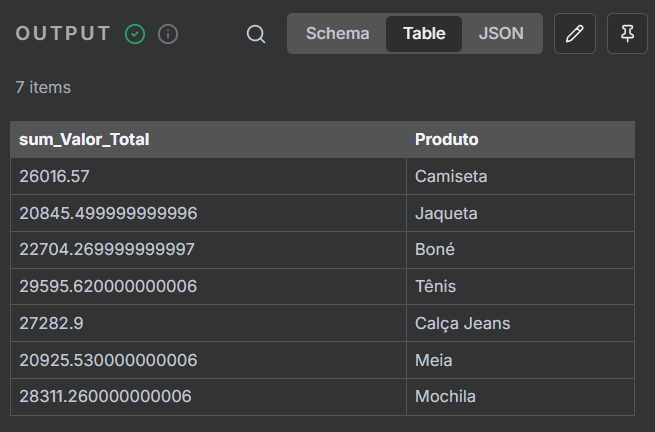Click the sum_Valor_Total column header
Image resolution: width=655 pixels, height=432 pixels.
coord(208,140)
